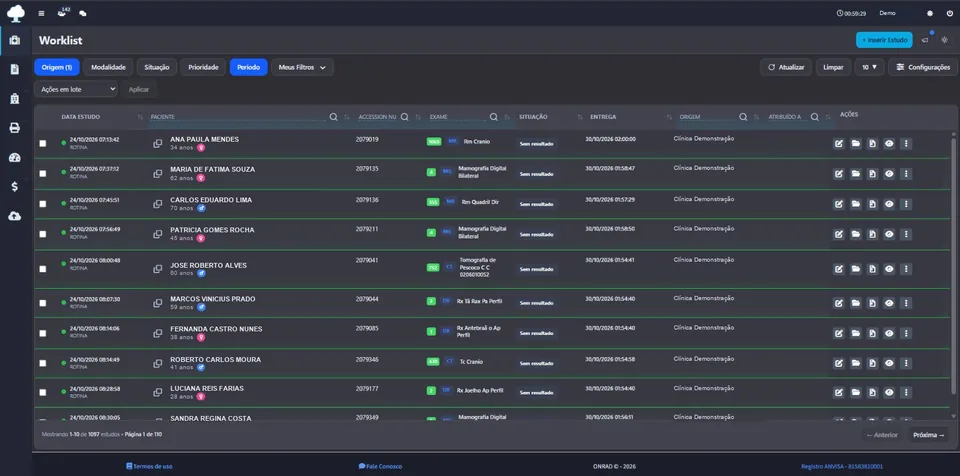Open the Origem (1) filter
Screen dimensions: 960x476
pyautogui.click(x=57, y=67)
